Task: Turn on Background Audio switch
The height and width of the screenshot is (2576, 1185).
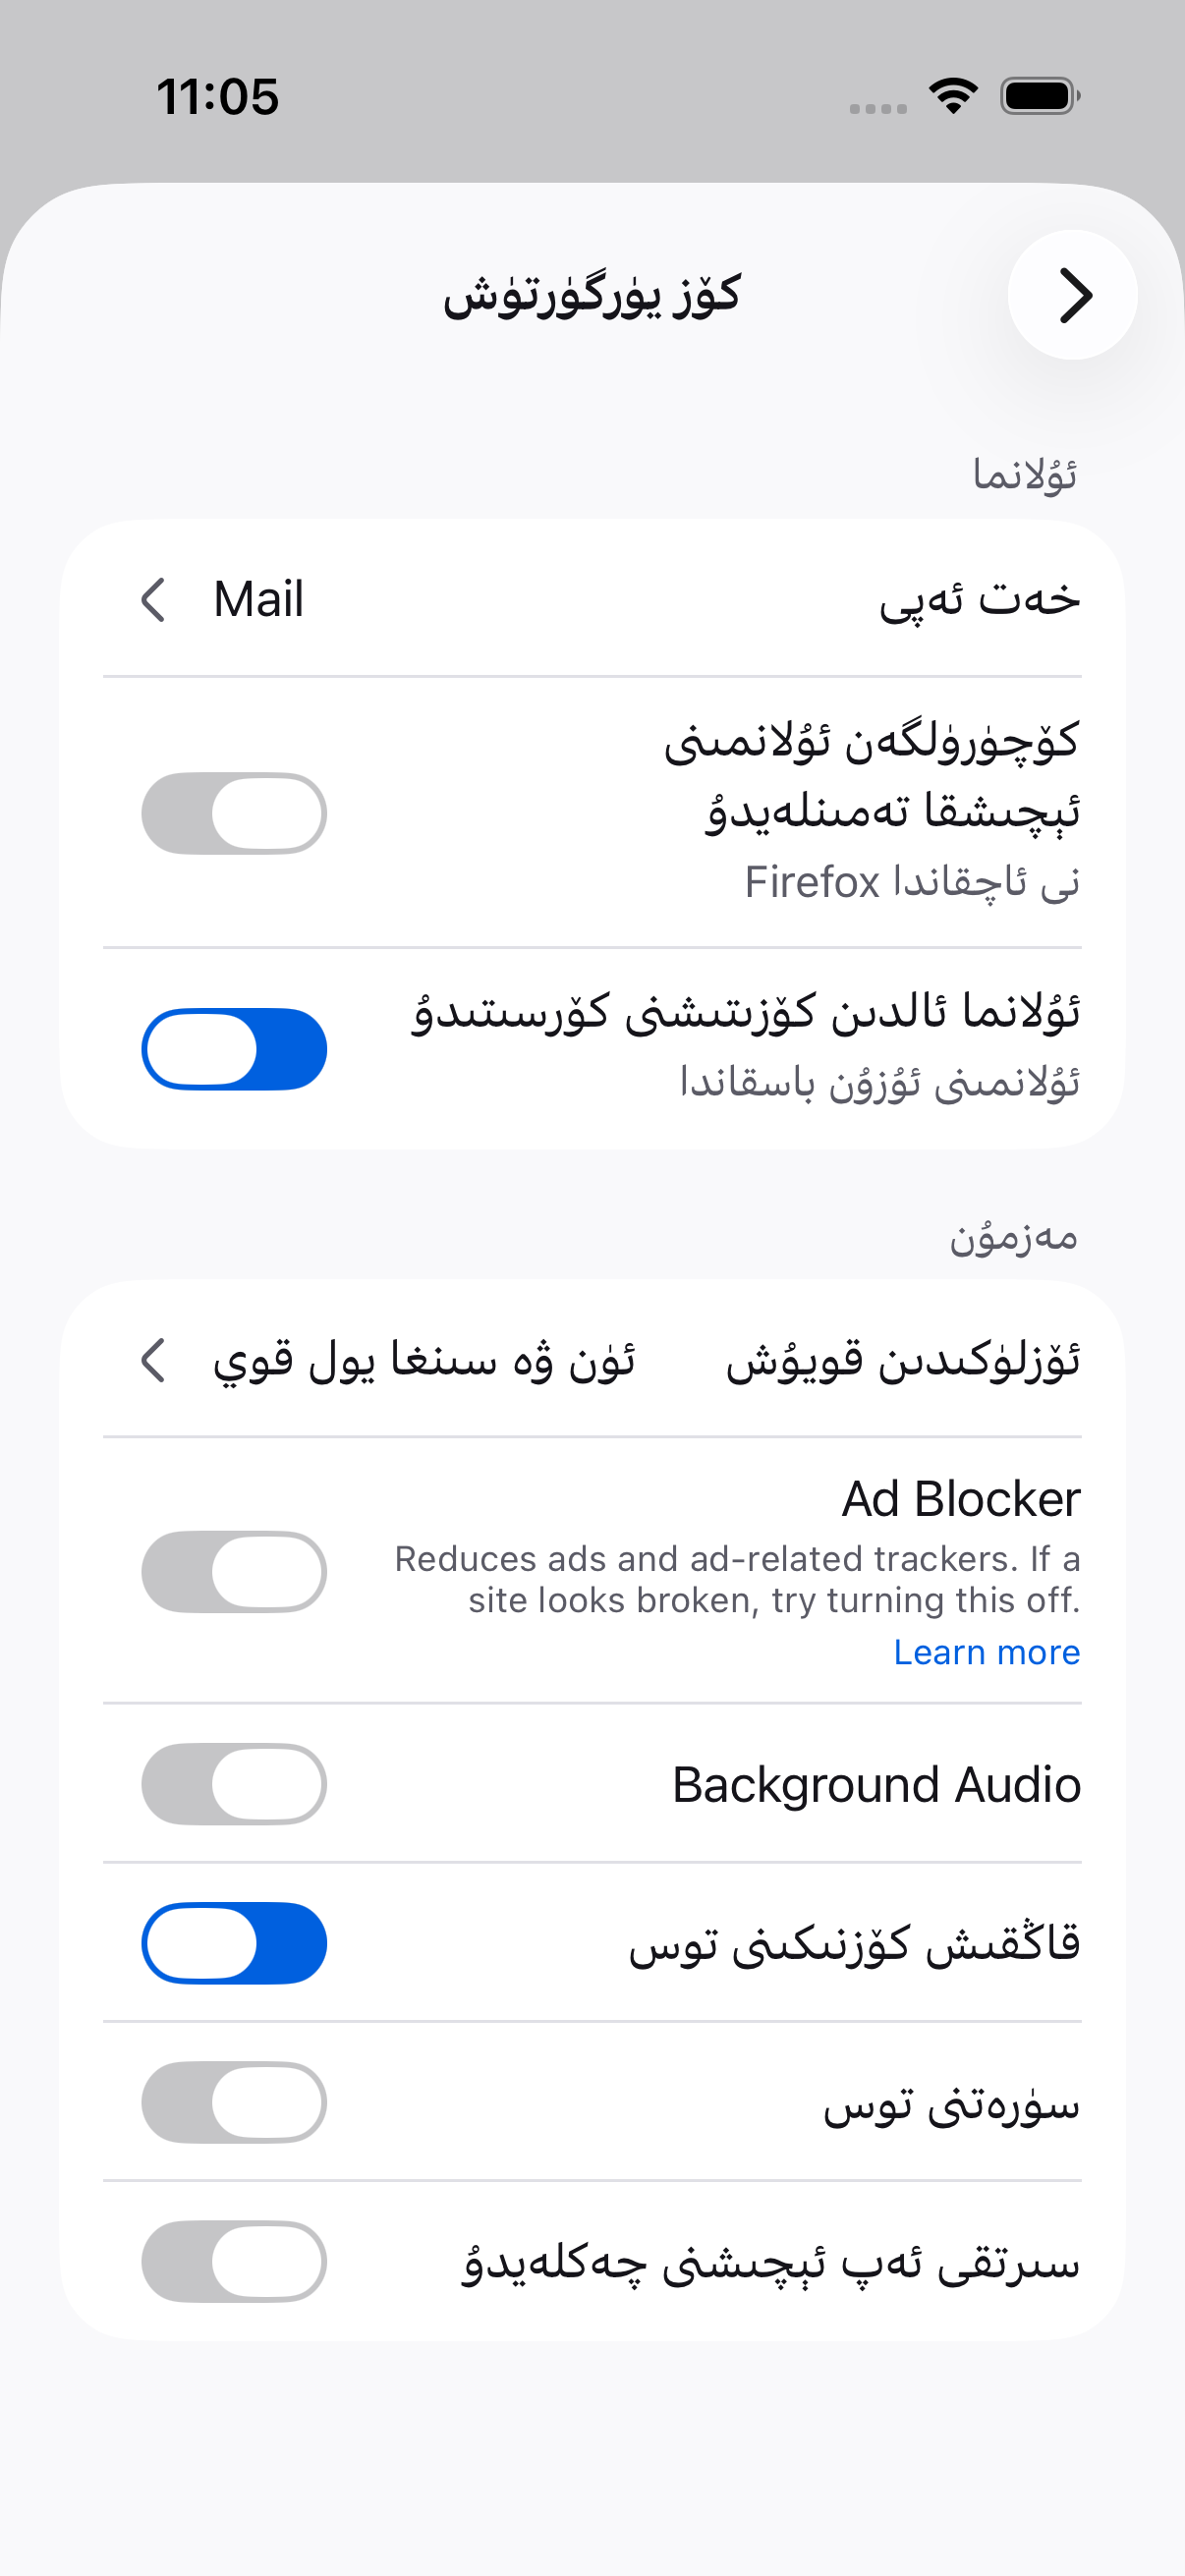Action: click(234, 1784)
